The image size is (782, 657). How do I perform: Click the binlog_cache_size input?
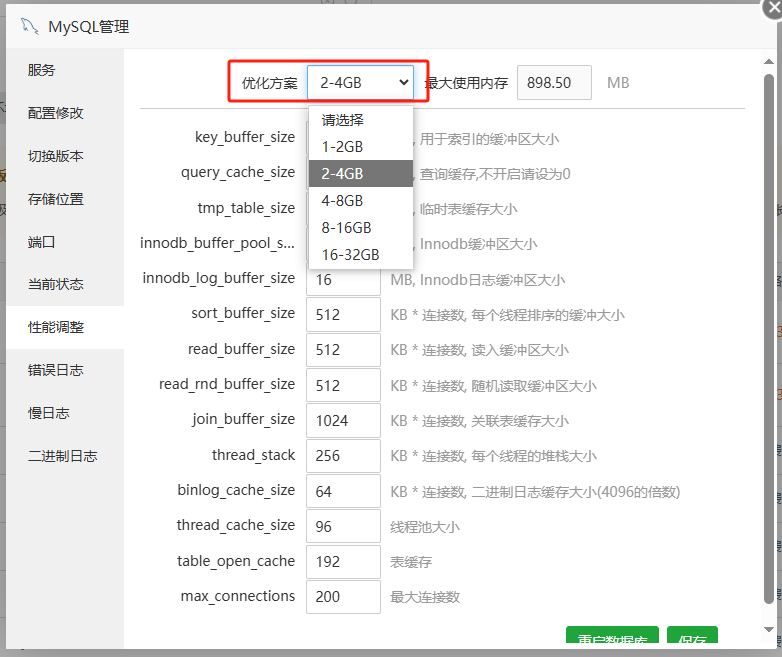tap(343, 491)
